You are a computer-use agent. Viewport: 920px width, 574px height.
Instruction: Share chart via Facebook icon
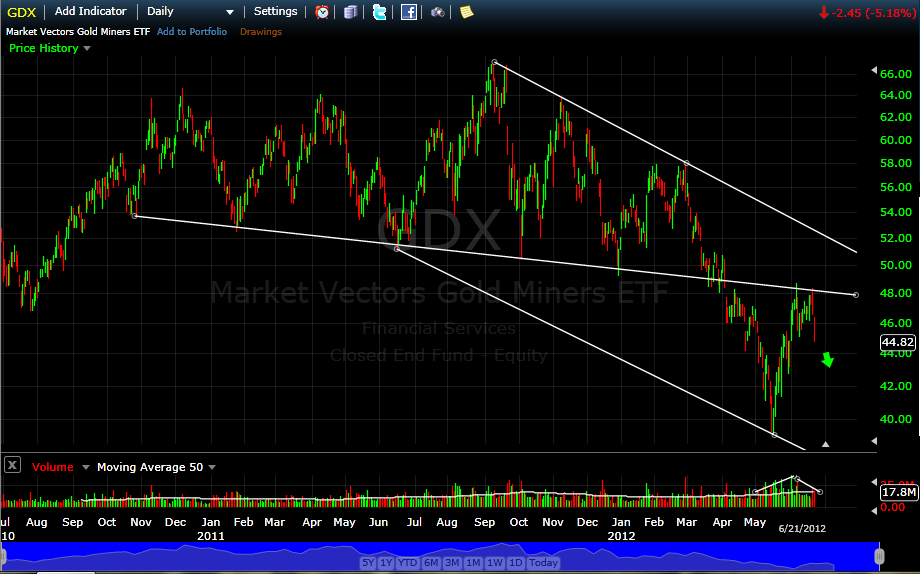click(x=409, y=12)
